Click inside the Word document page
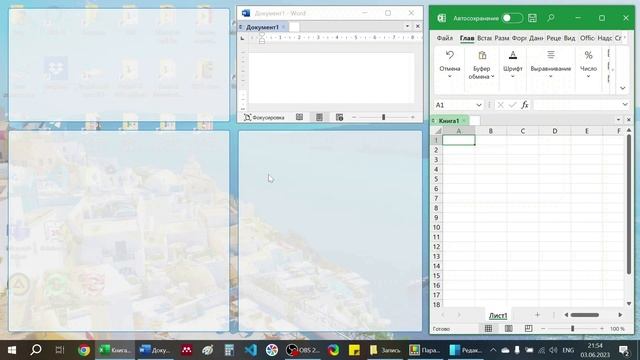Viewport: 640px width, 360px height. (331, 78)
